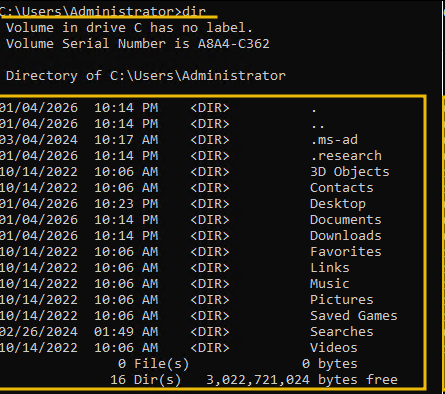Click the Pictures directory name
This screenshot has height=394, width=445.
tap(342, 300)
